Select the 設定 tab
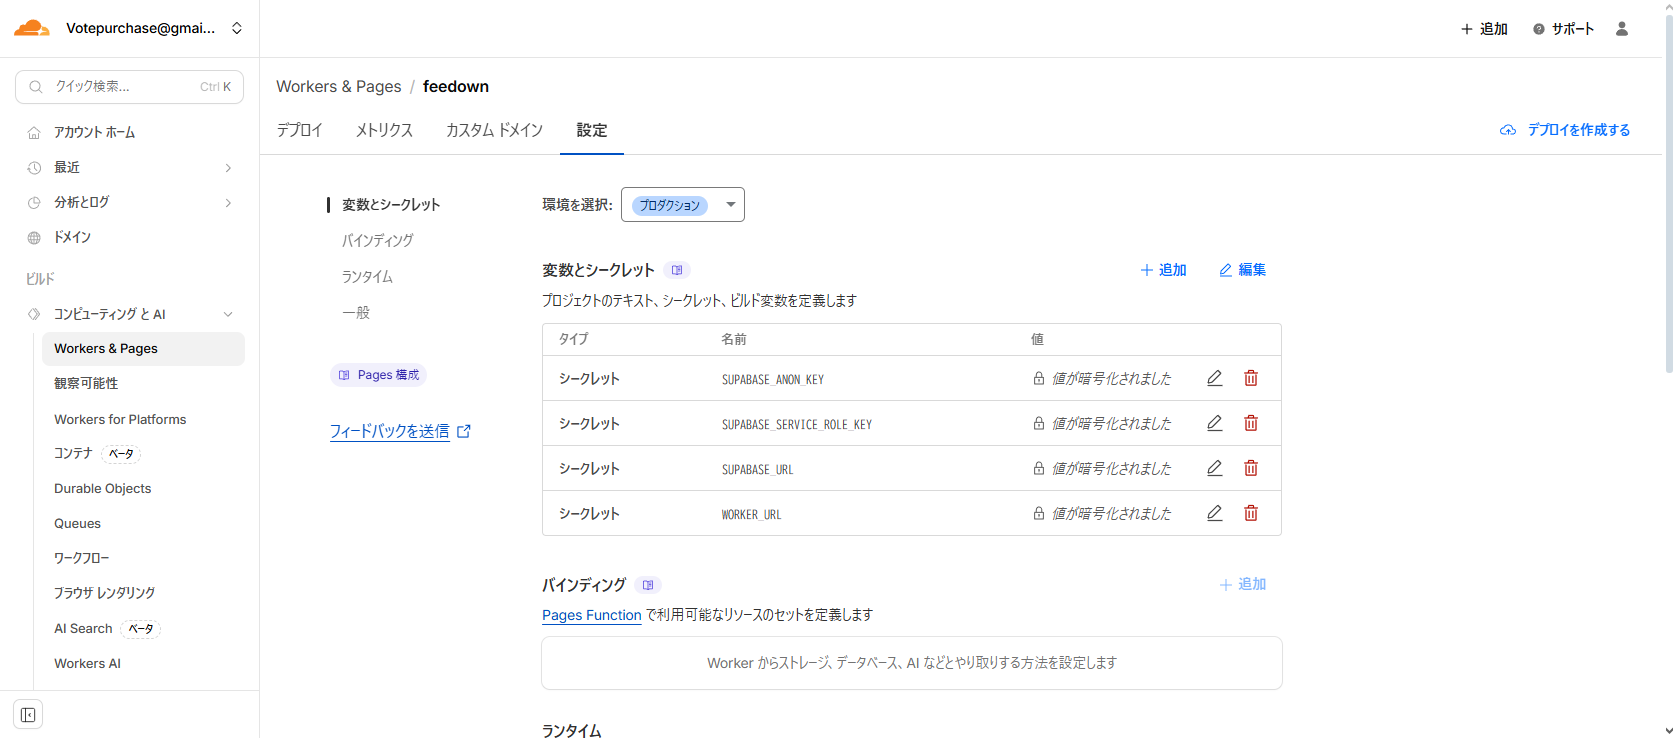 tap(592, 130)
